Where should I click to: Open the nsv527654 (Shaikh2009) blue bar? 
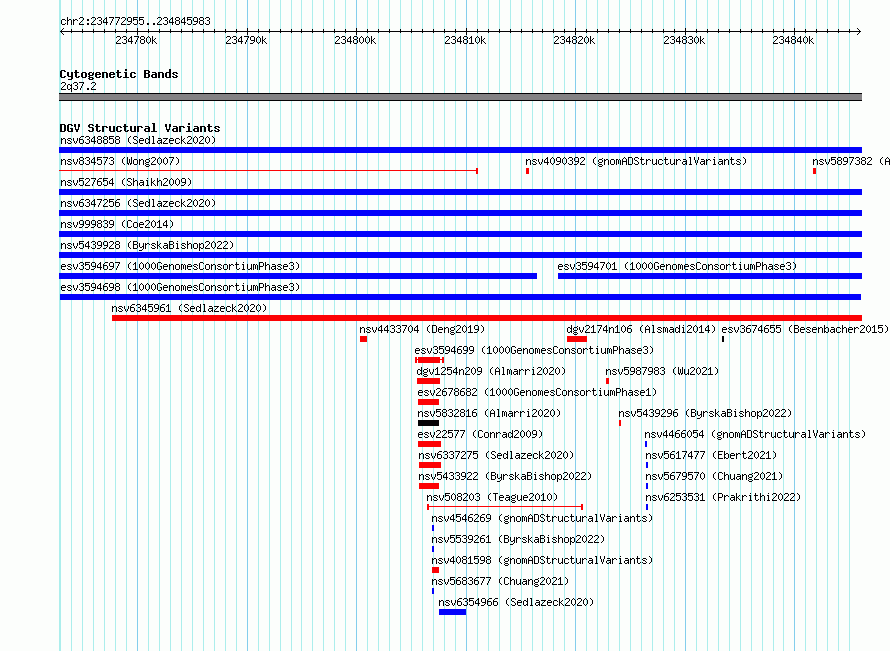click(460, 192)
